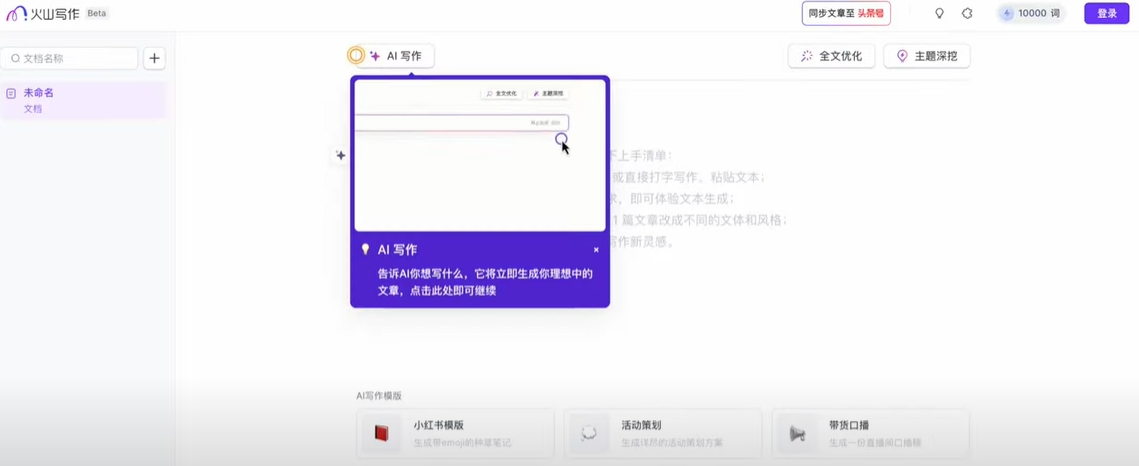Open the lightbulb tips icon
The height and width of the screenshot is (466, 1139).
click(x=939, y=13)
